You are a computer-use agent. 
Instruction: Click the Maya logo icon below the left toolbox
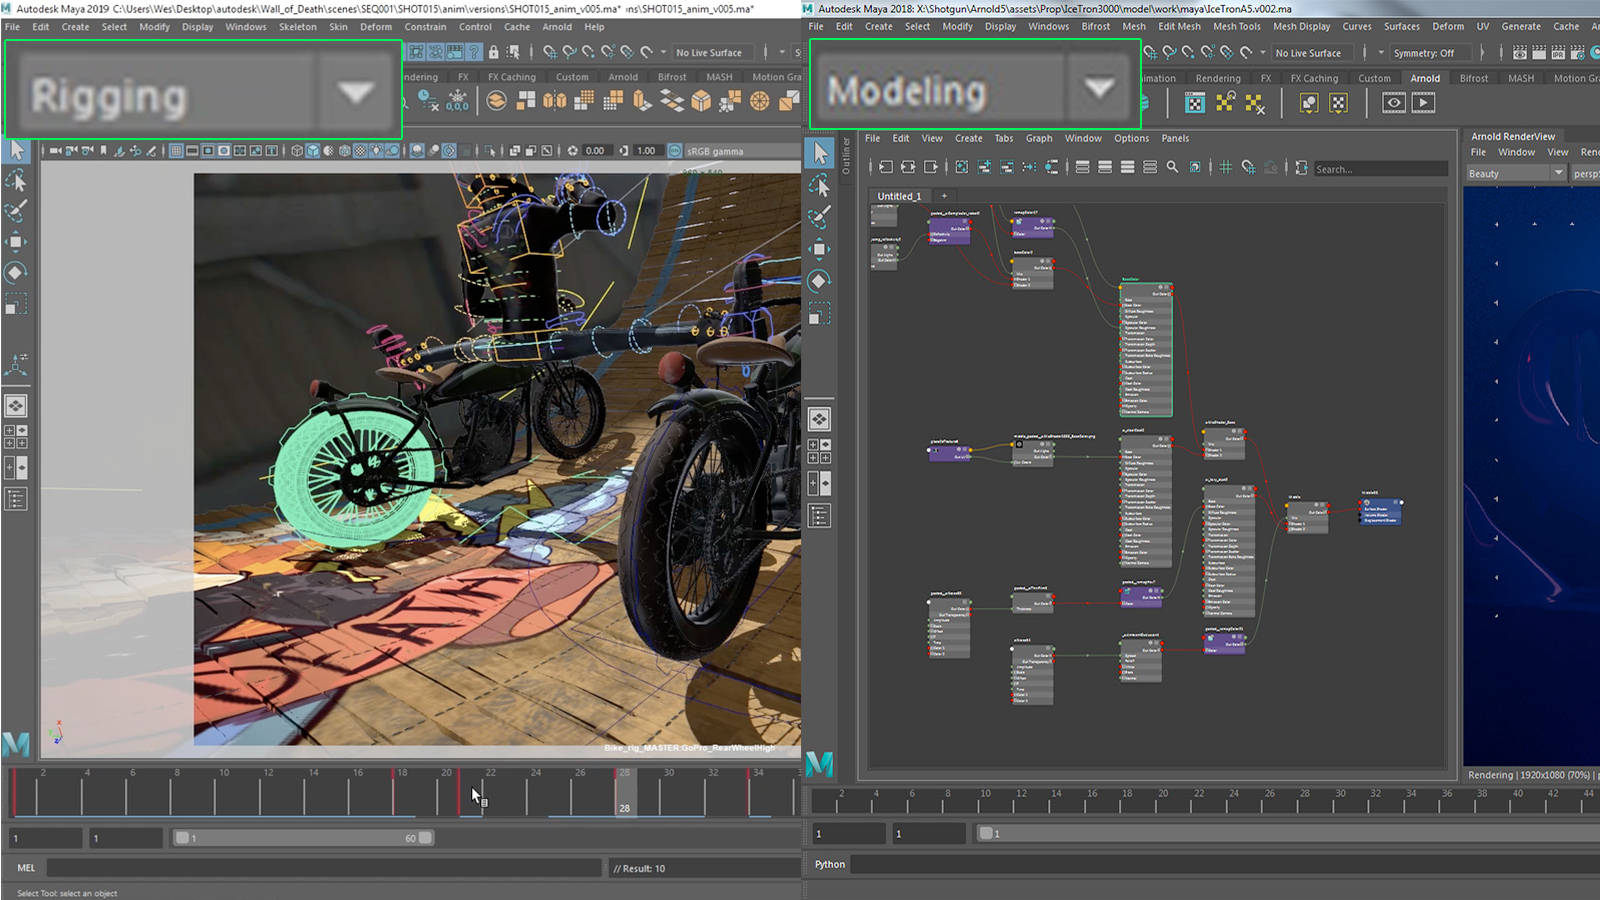pos(14,746)
